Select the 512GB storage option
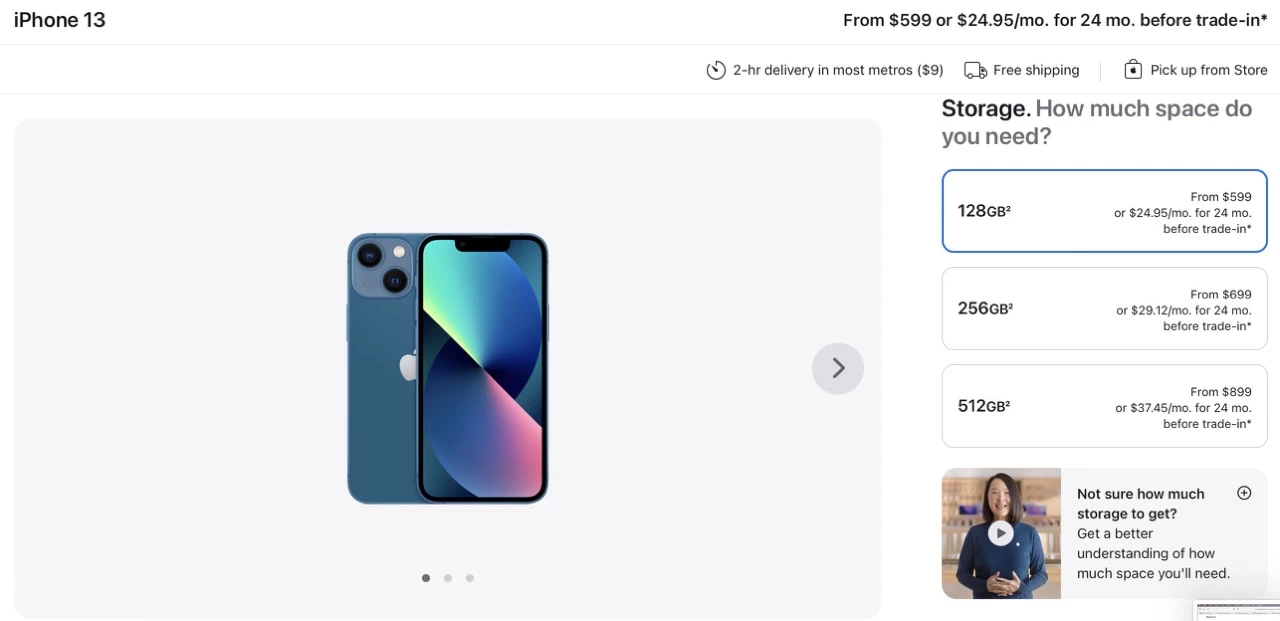Image resolution: width=1280 pixels, height=621 pixels. coord(1104,406)
